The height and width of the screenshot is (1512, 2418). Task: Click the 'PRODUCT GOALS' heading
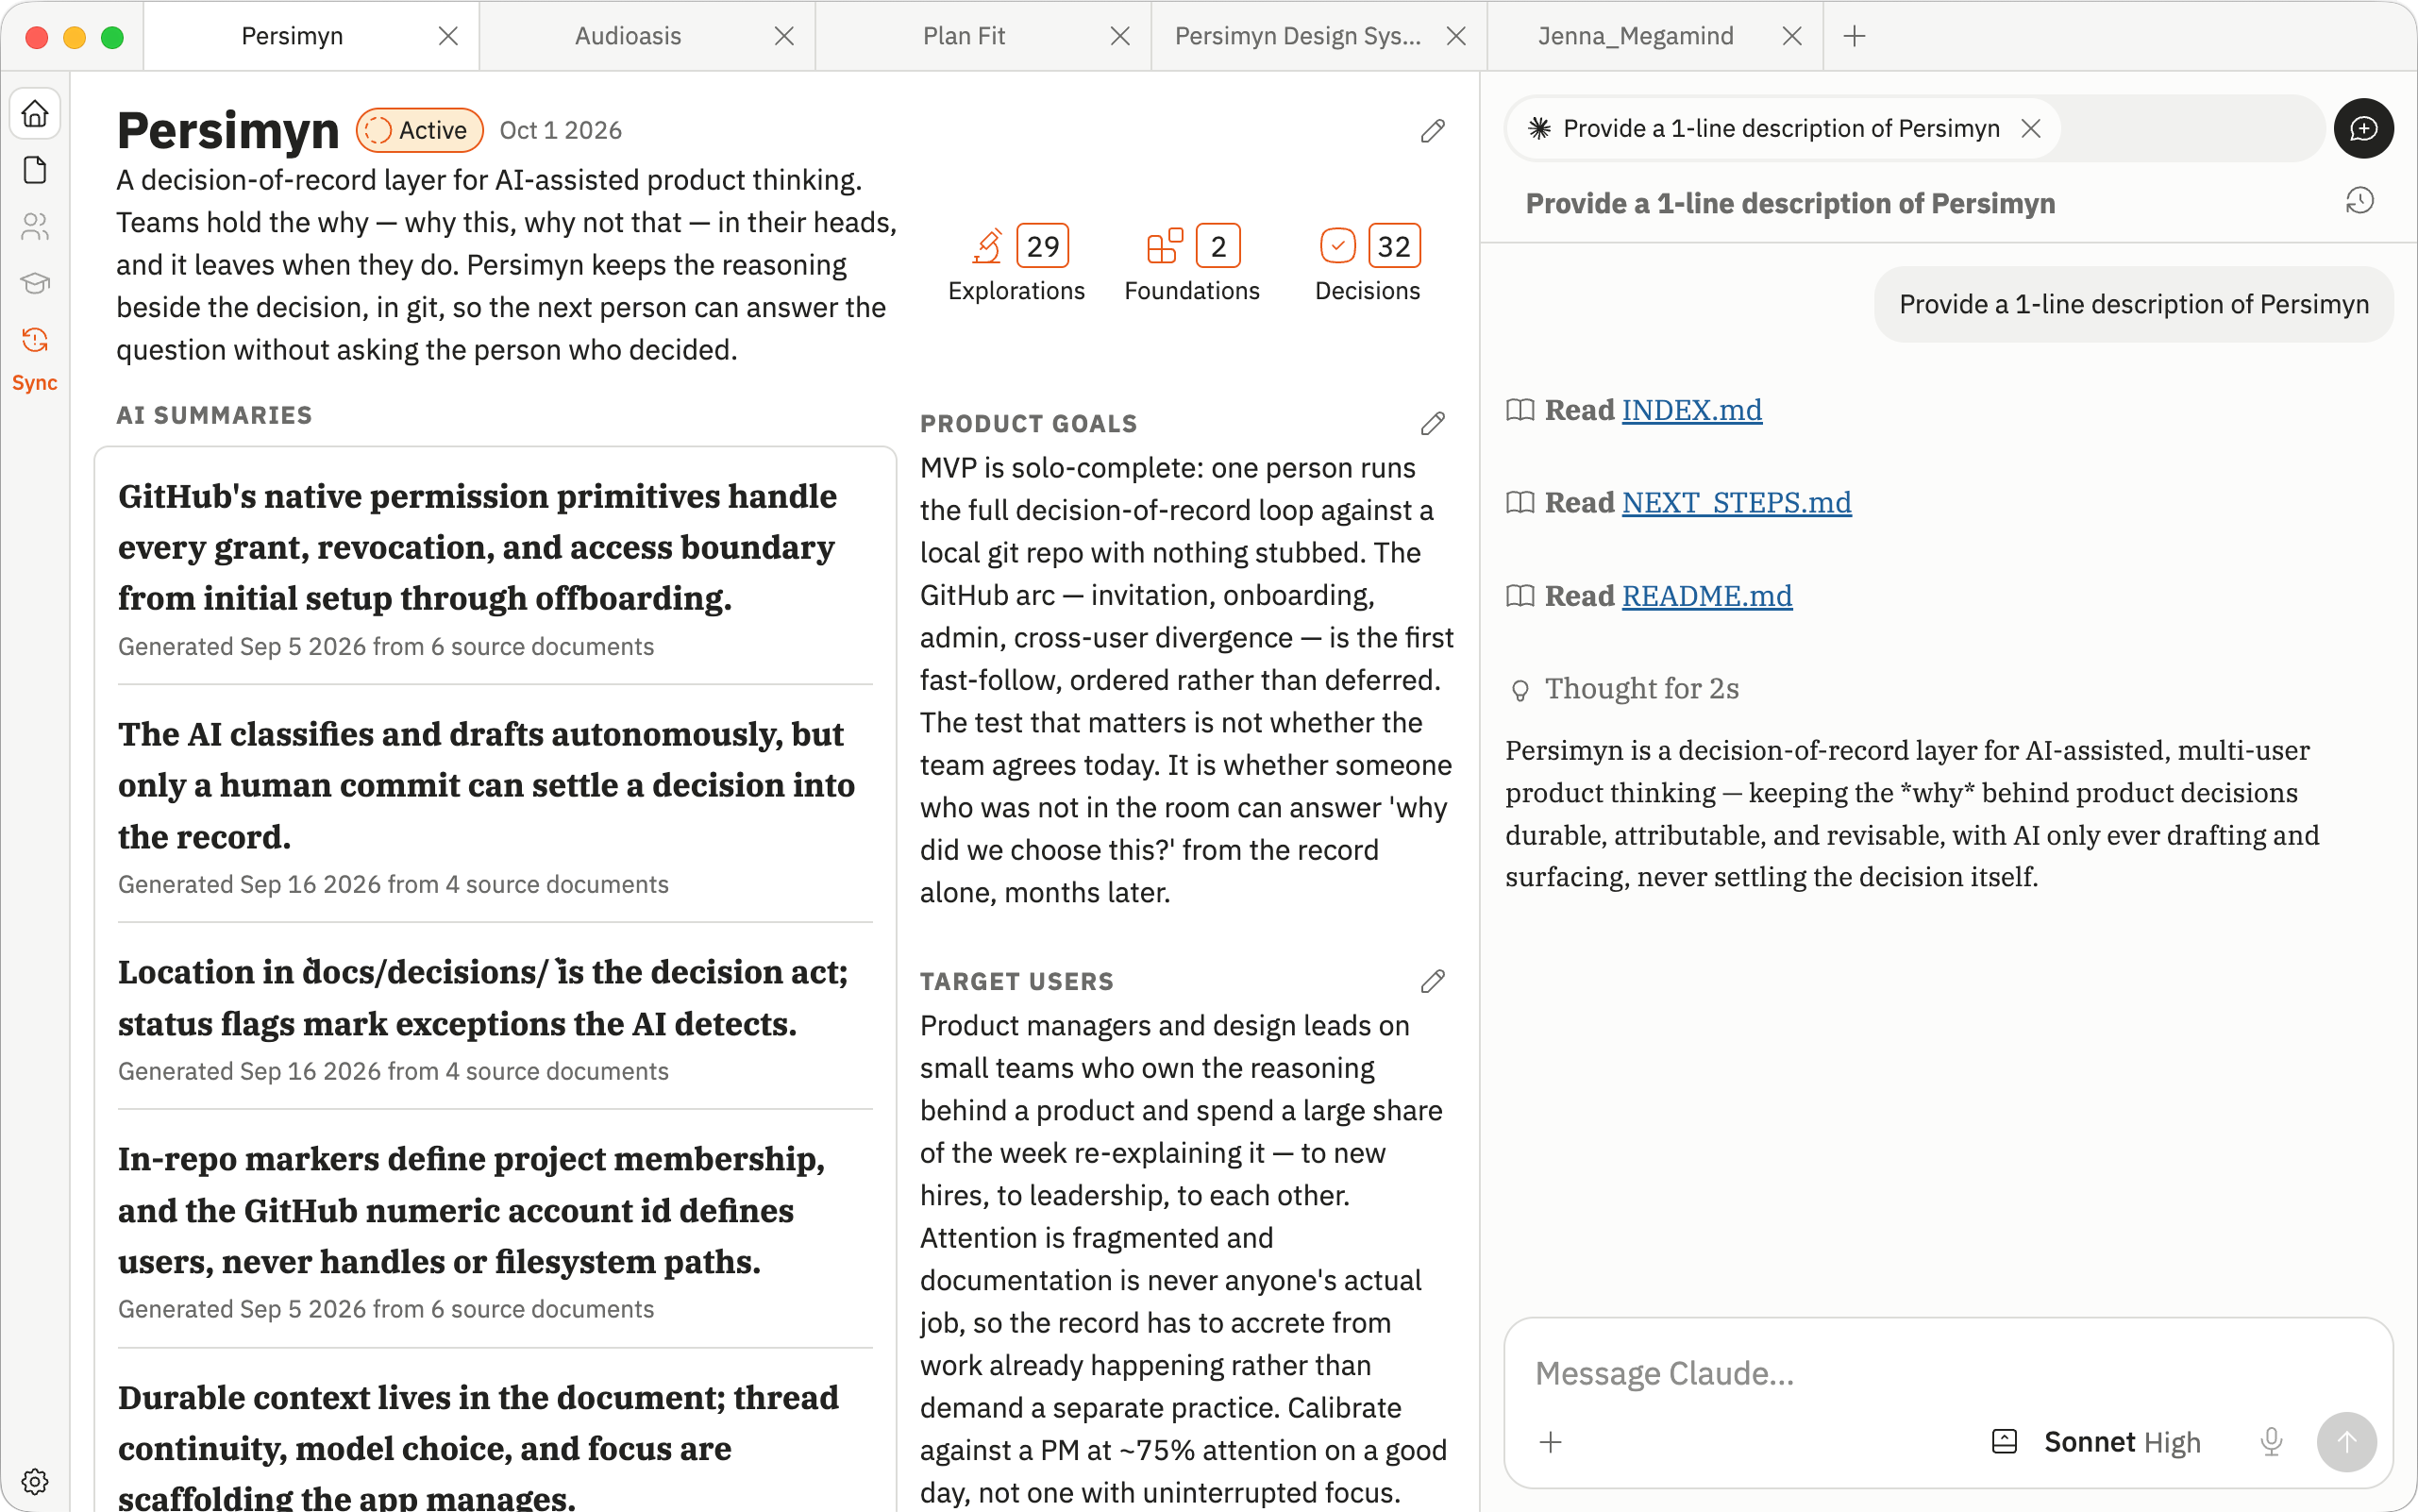click(1028, 424)
